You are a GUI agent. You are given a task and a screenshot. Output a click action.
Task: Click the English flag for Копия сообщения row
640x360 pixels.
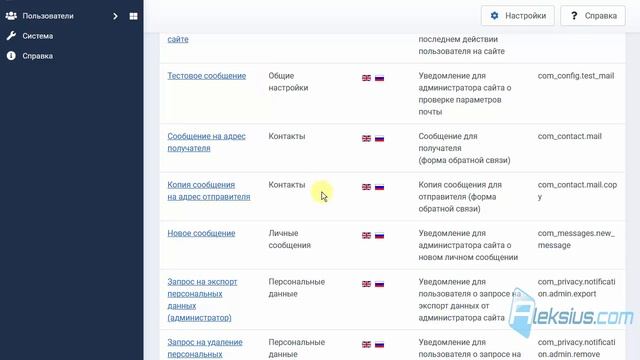[367, 187]
